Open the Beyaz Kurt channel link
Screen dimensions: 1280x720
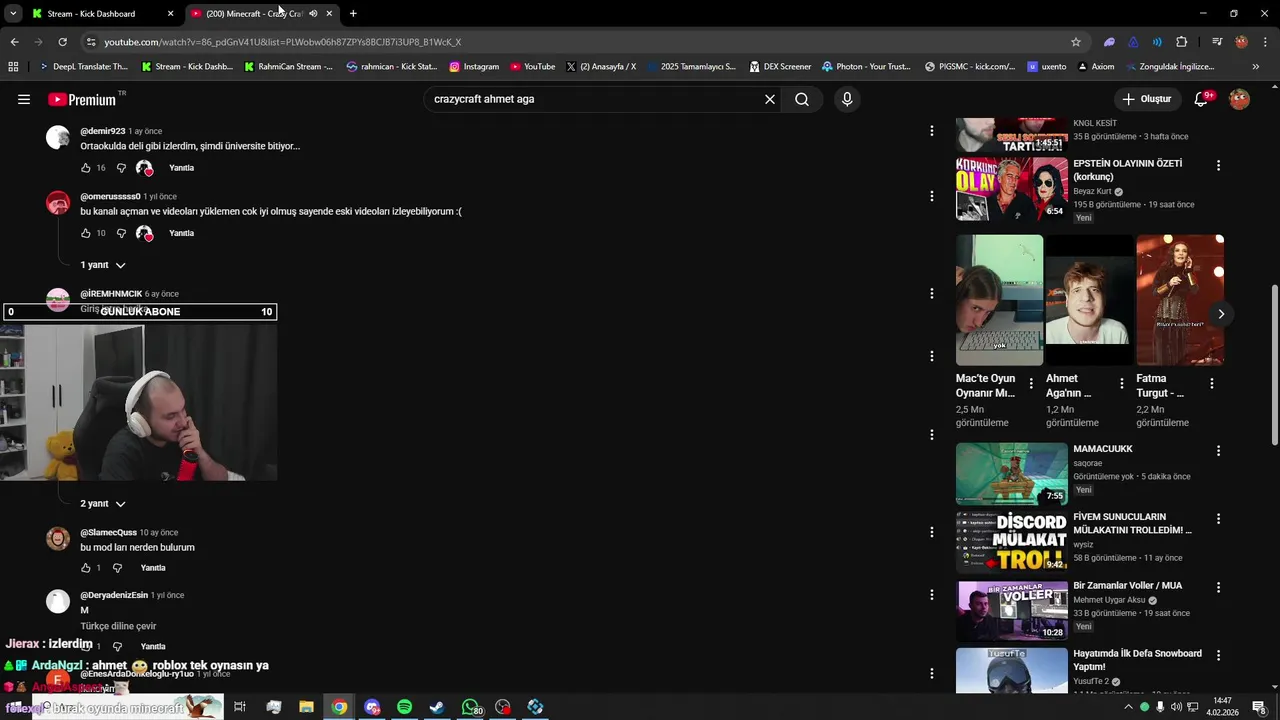pyautogui.click(x=1092, y=191)
